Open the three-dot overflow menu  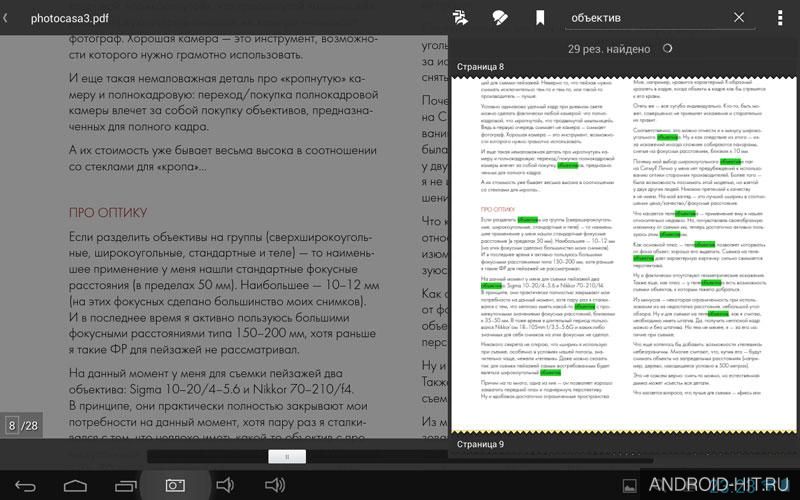point(780,17)
